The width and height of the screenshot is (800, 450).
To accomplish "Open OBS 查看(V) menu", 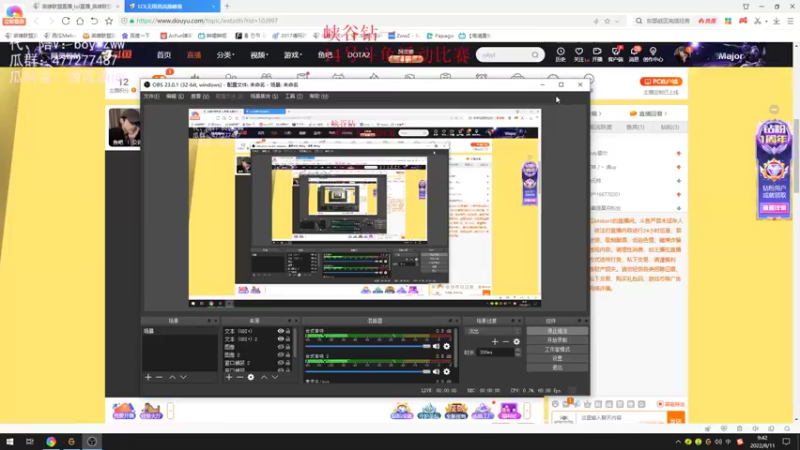I will (x=199, y=96).
